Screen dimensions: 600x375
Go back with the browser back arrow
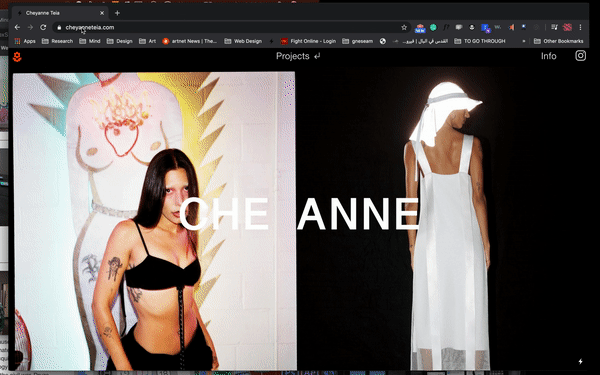point(17,27)
